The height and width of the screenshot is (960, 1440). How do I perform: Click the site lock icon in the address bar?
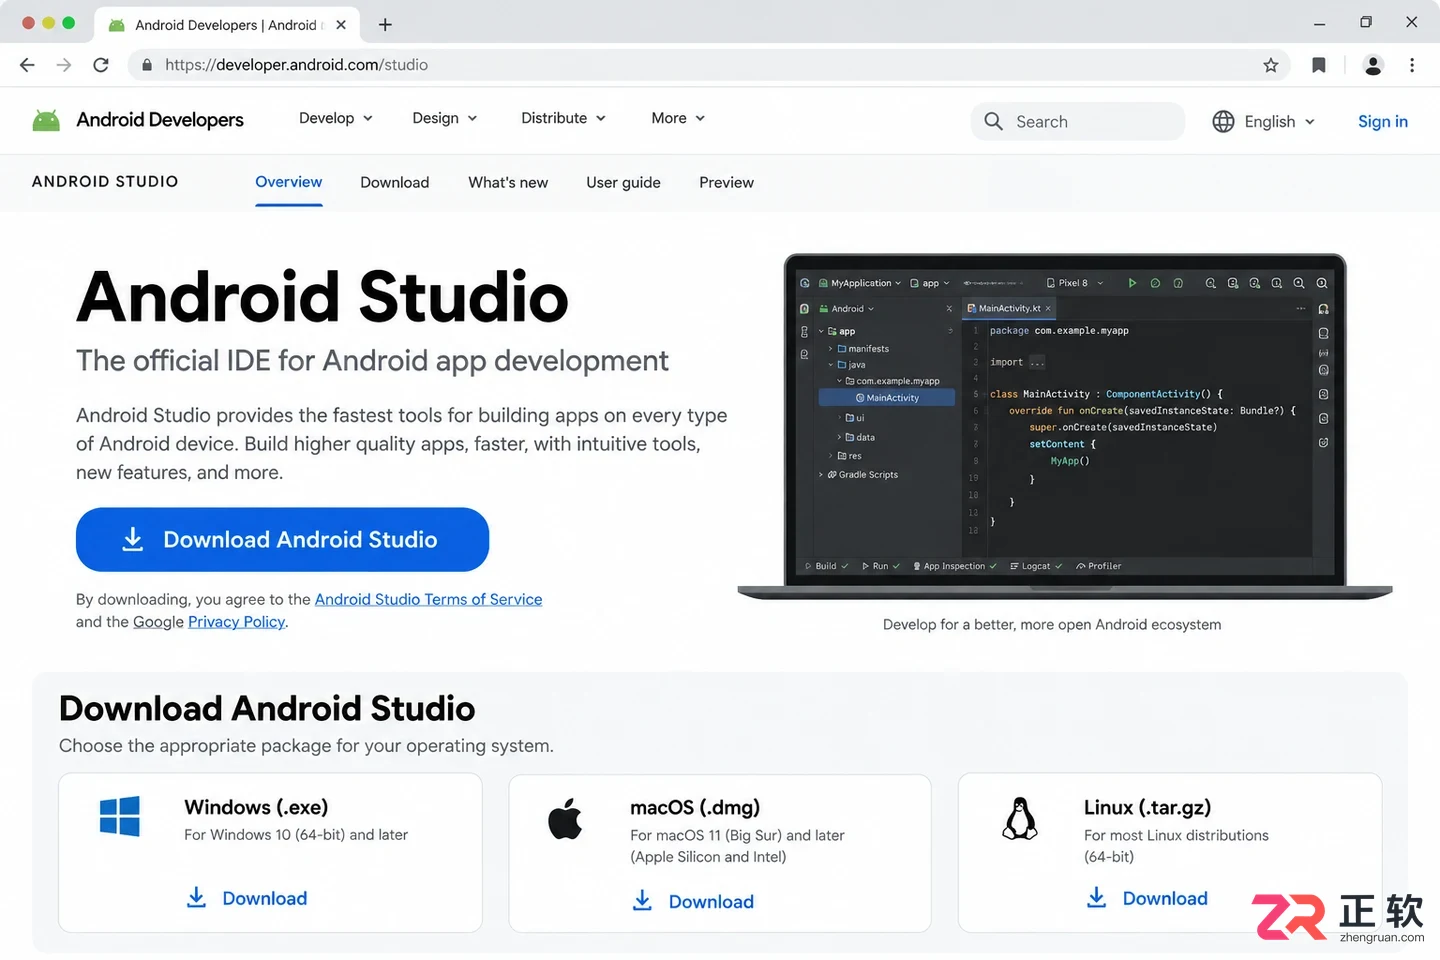click(x=147, y=65)
